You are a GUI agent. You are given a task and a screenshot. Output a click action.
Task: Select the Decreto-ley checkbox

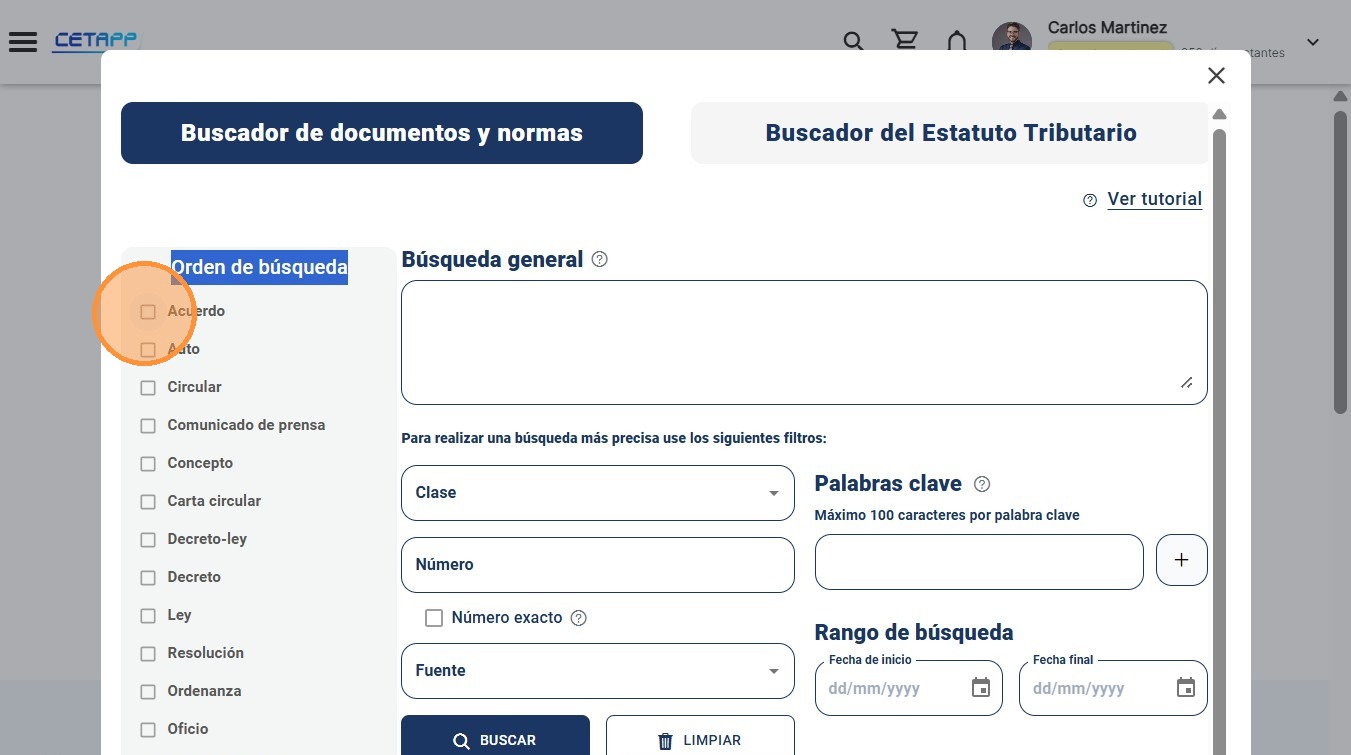[148, 540]
